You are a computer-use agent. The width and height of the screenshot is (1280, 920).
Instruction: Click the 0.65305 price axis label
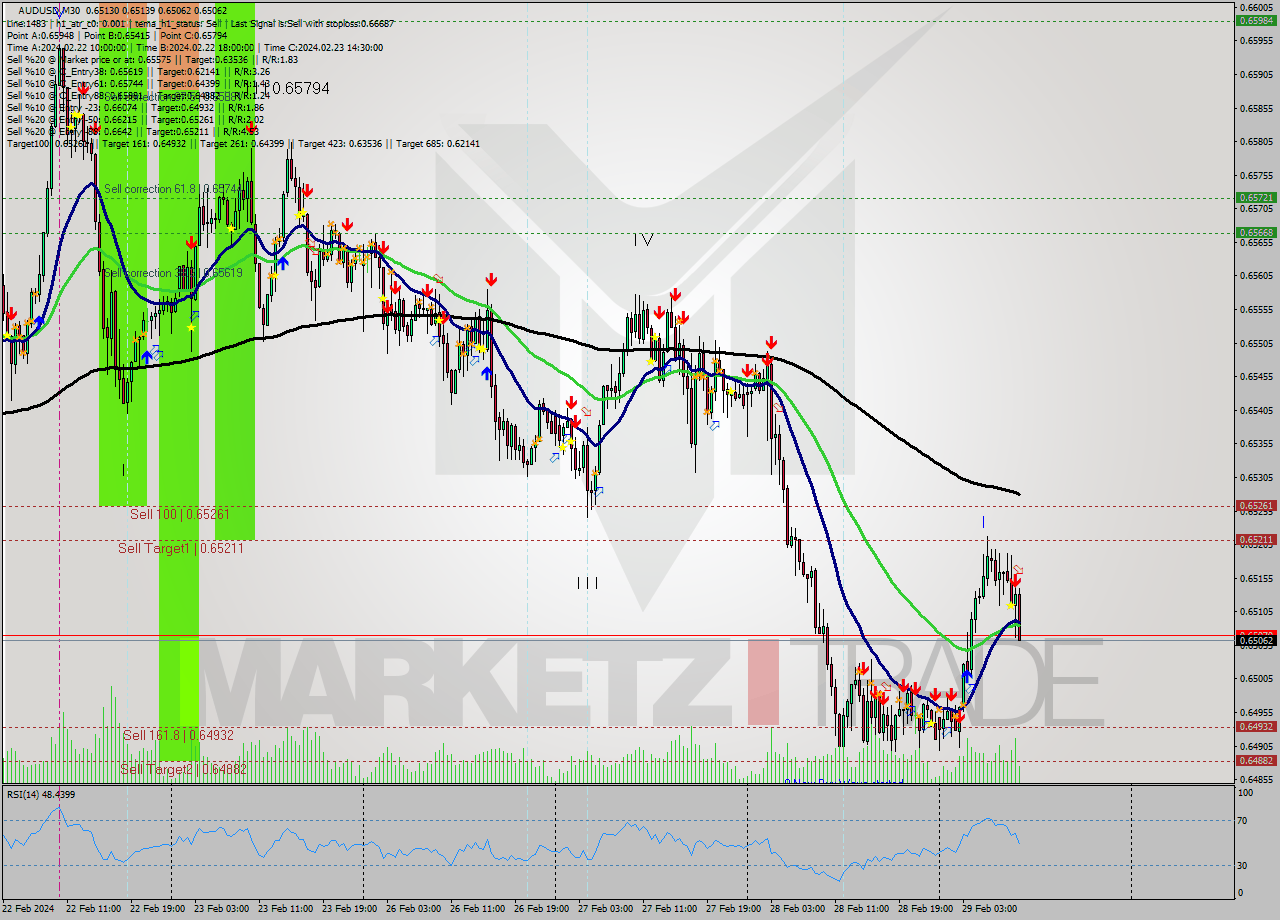[x=1256, y=478]
